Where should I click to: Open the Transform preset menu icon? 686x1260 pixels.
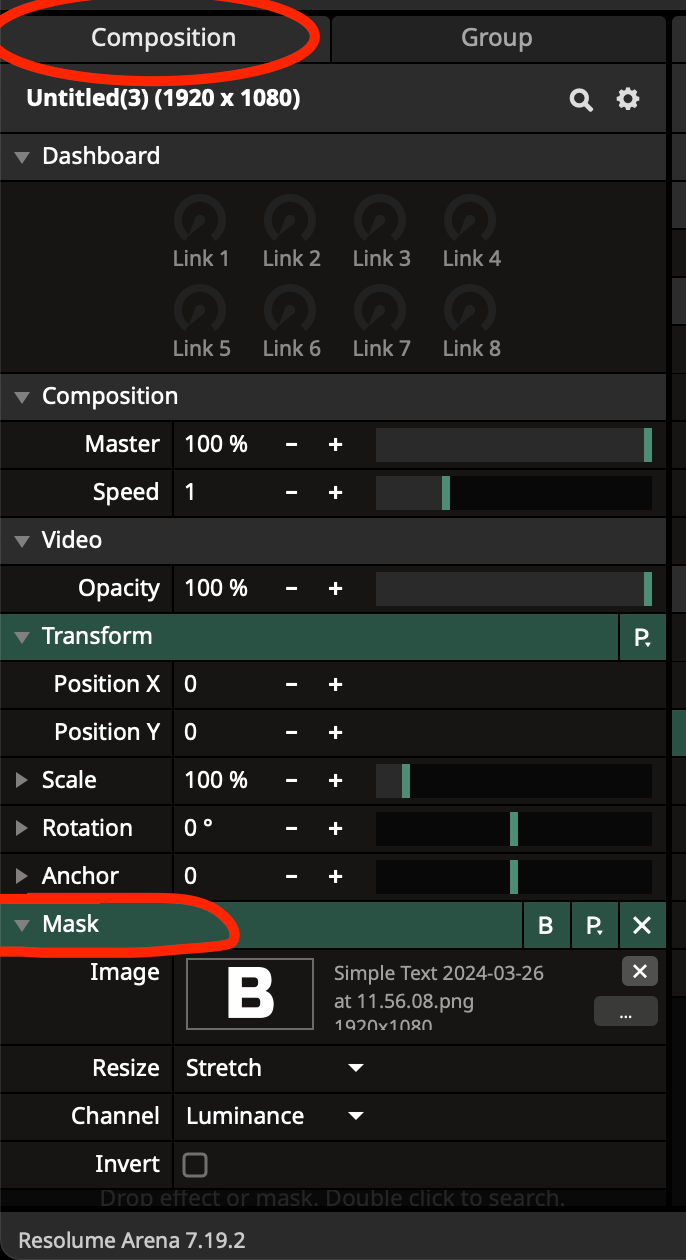pos(643,637)
